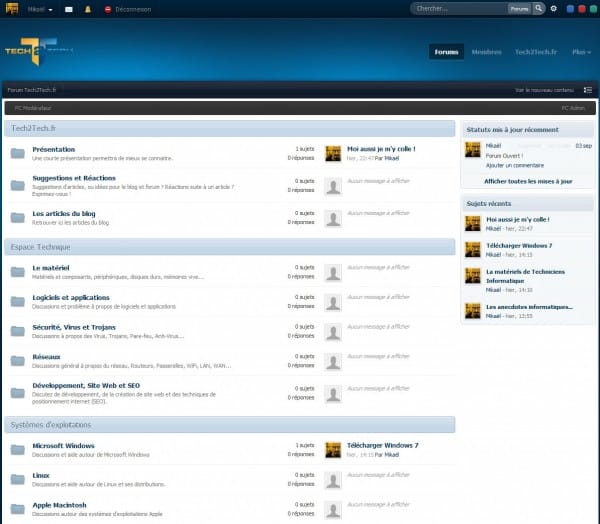Open the Sécurité, Virus et Trojans forum

(73, 327)
